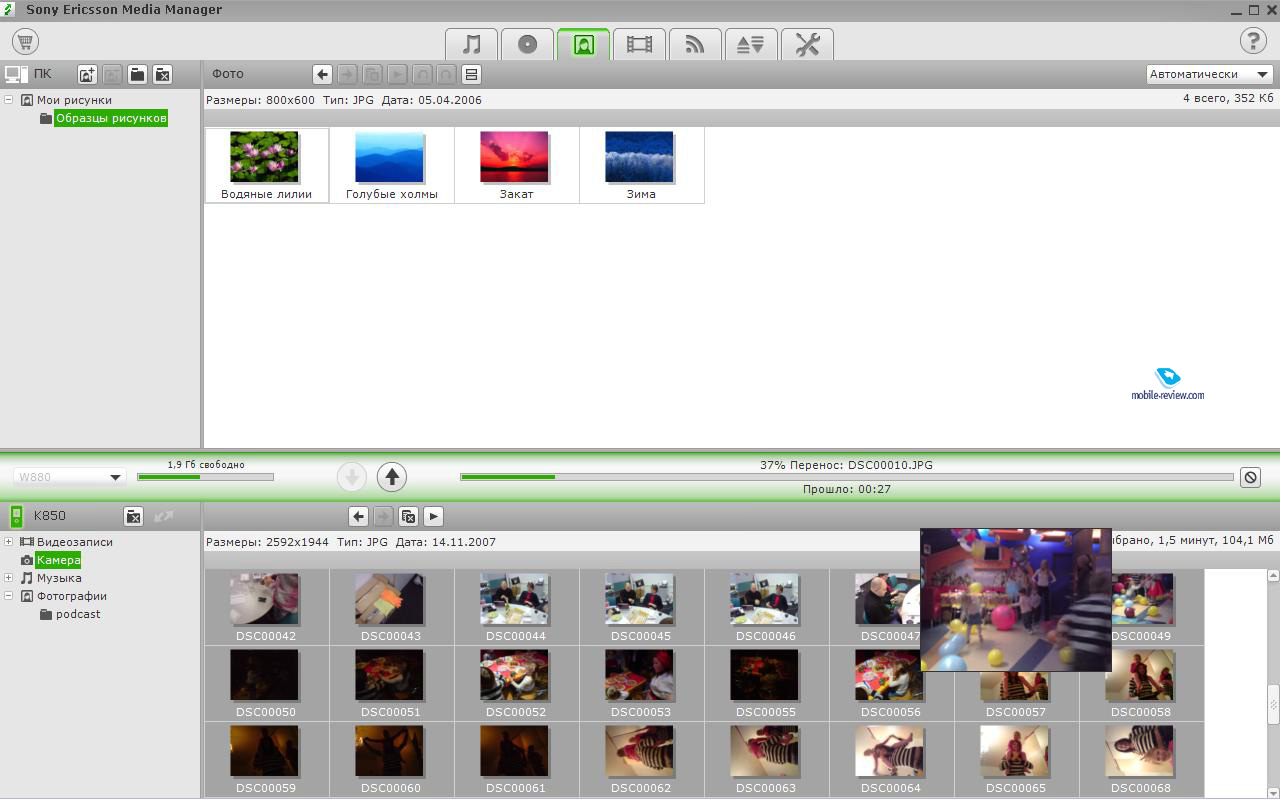Click the scroll down arrow of the photo list
Image resolution: width=1280 pixels, height=800 pixels.
(1273, 792)
